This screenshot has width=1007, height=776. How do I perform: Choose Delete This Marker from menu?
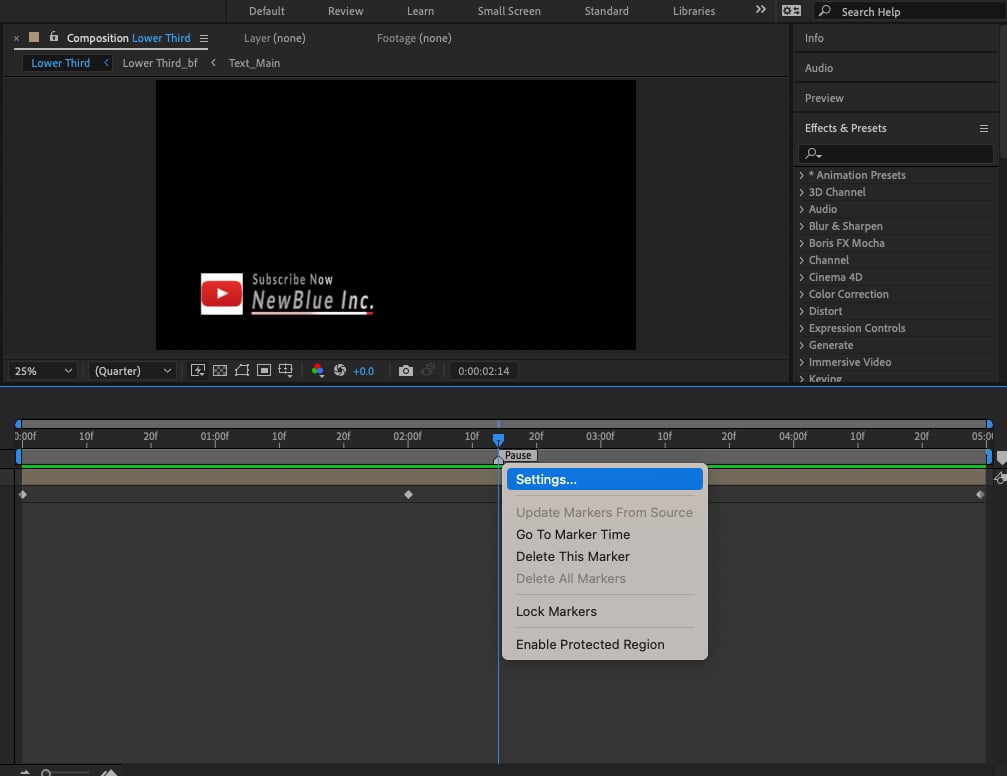click(573, 556)
